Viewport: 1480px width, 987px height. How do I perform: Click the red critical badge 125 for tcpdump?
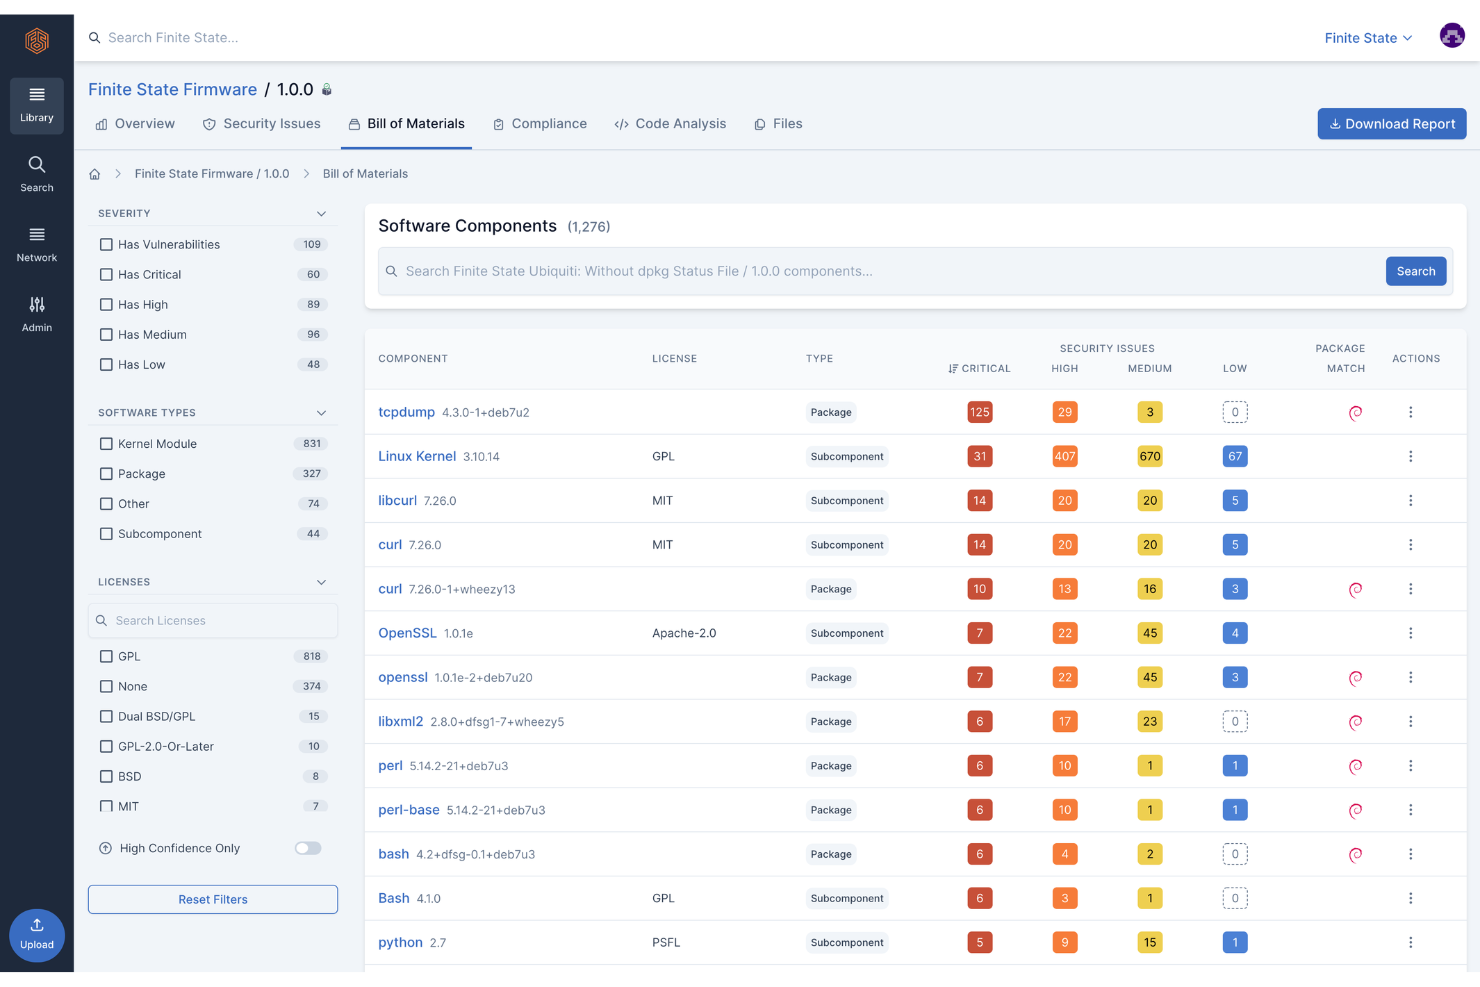(x=980, y=412)
